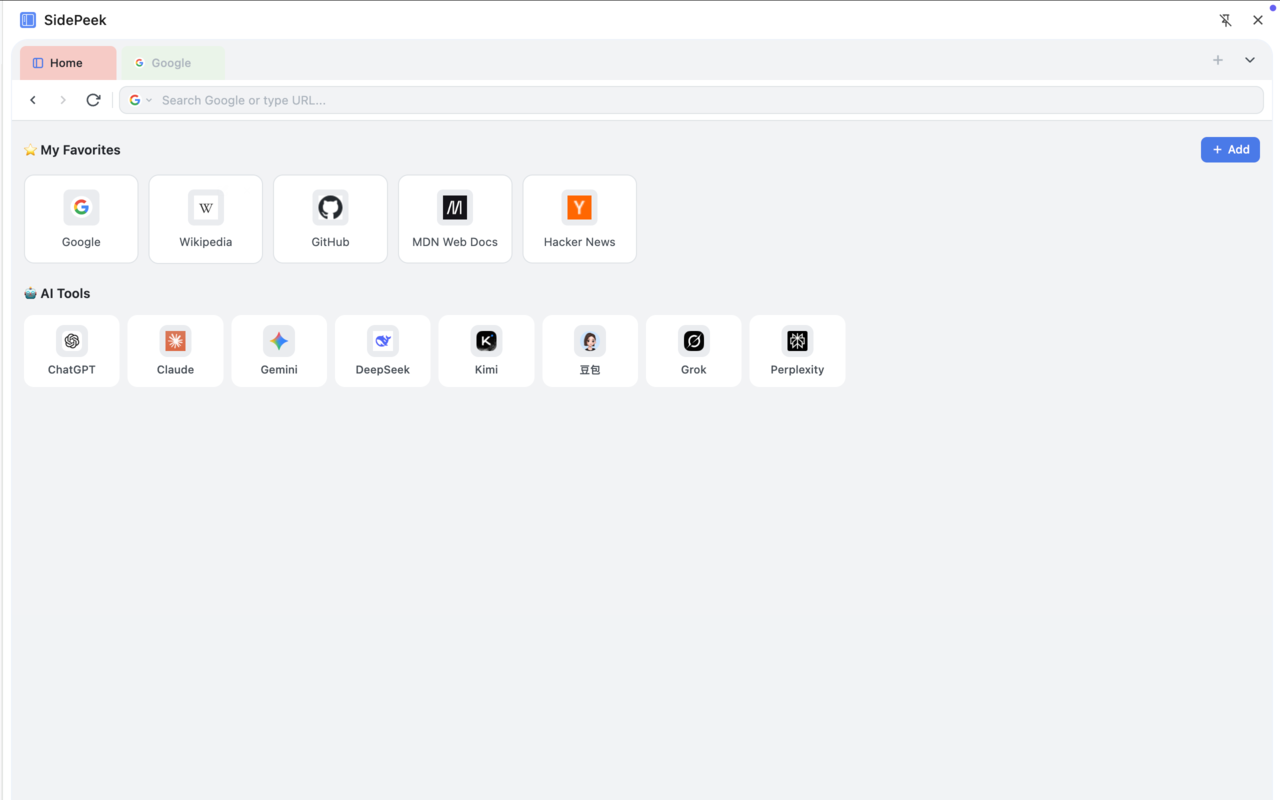Viewport: 1280px width, 800px height.
Task: Switch to the Home tab
Action: [x=68, y=63]
